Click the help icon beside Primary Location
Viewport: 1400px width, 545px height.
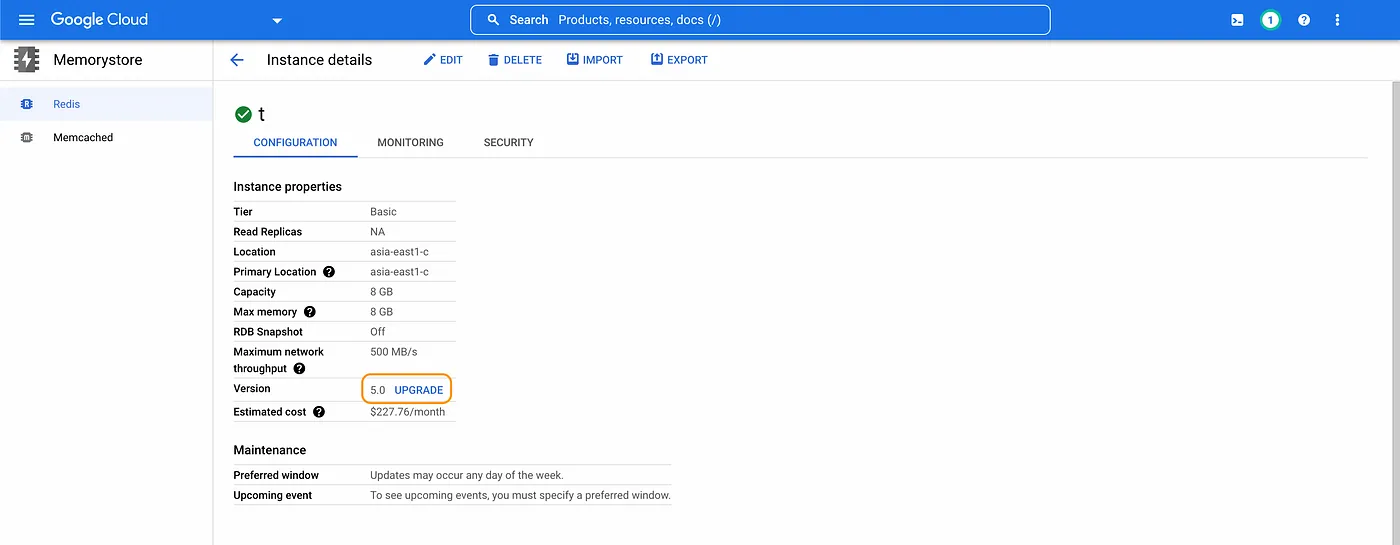click(x=329, y=272)
